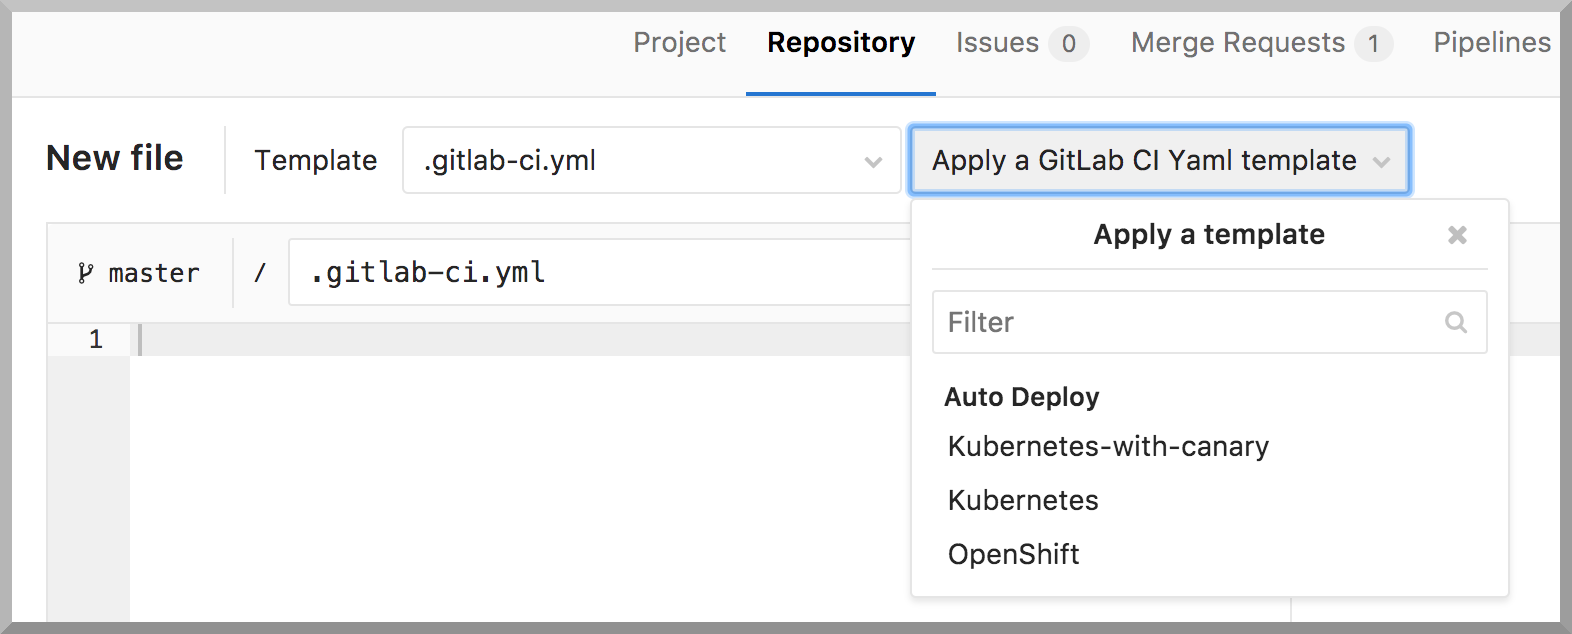The image size is (1572, 634).
Task: Open the .gitlab-ci.yml template type dropdown
Action: (650, 160)
